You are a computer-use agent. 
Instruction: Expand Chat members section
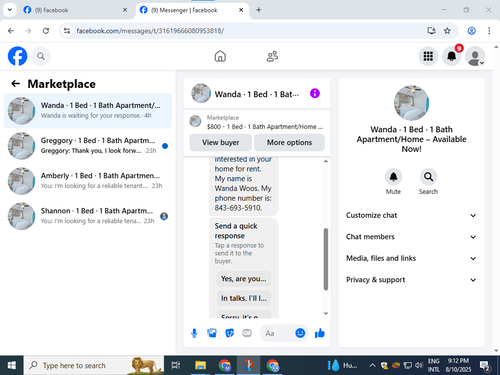(411, 237)
